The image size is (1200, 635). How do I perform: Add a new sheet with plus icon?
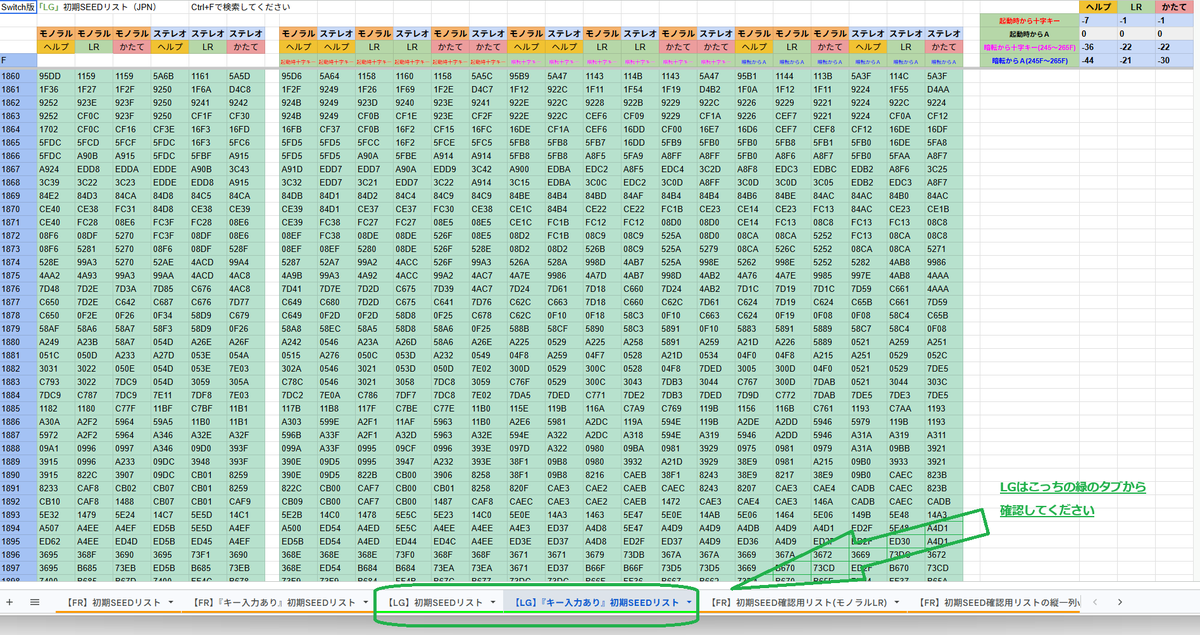pyautogui.click(x=10, y=602)
